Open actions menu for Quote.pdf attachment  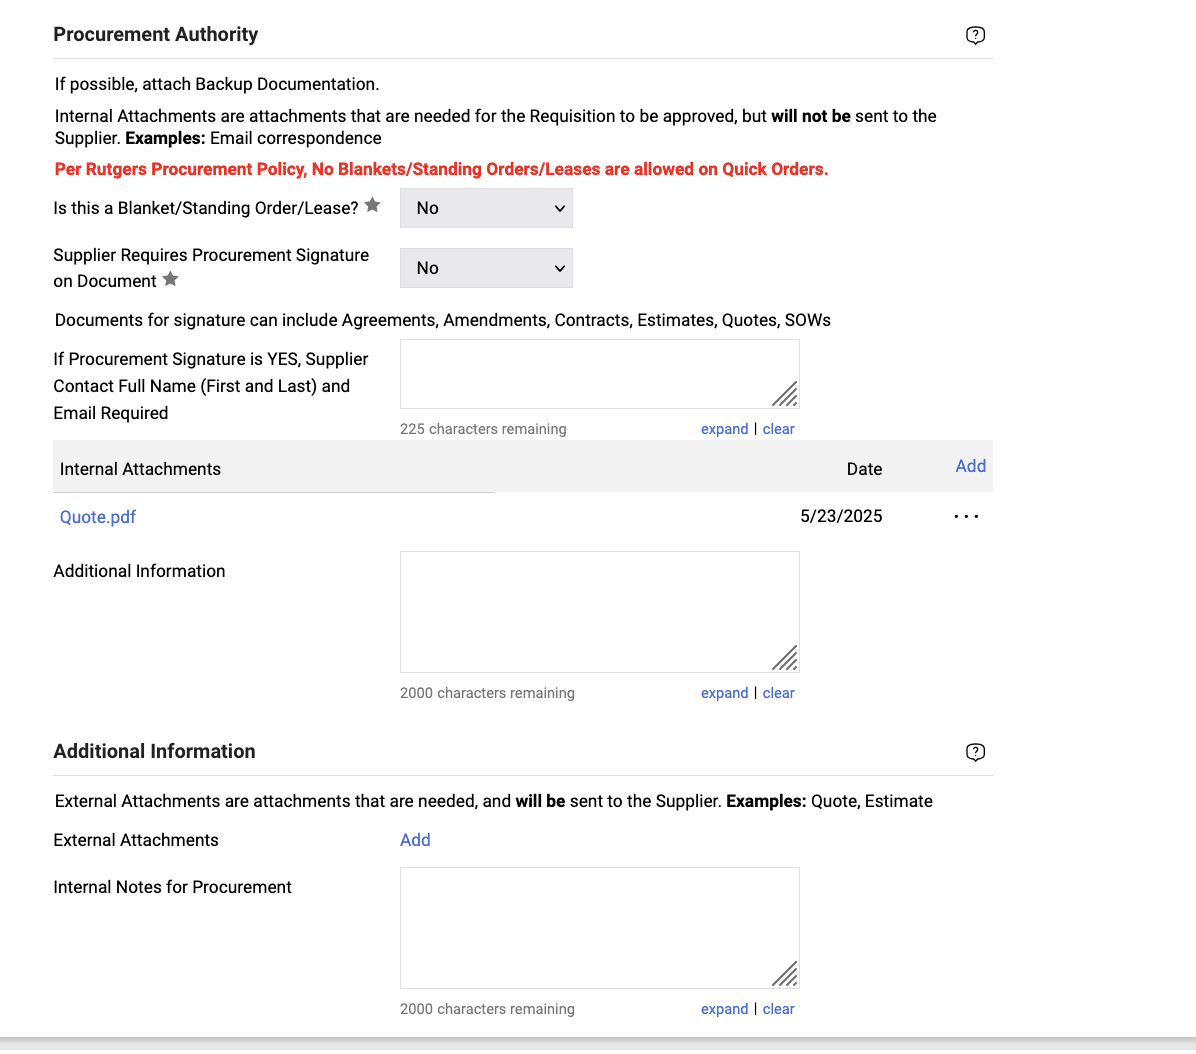point(966,517)
